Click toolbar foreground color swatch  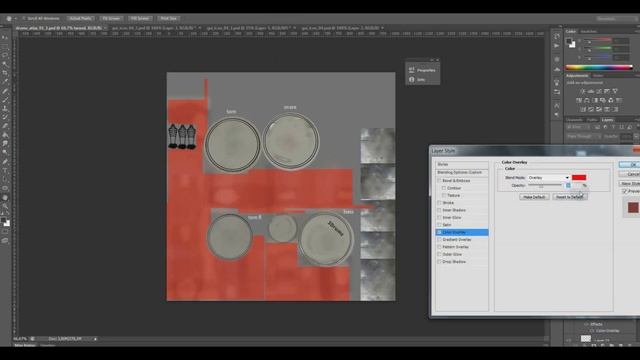[x=3, y=220]
